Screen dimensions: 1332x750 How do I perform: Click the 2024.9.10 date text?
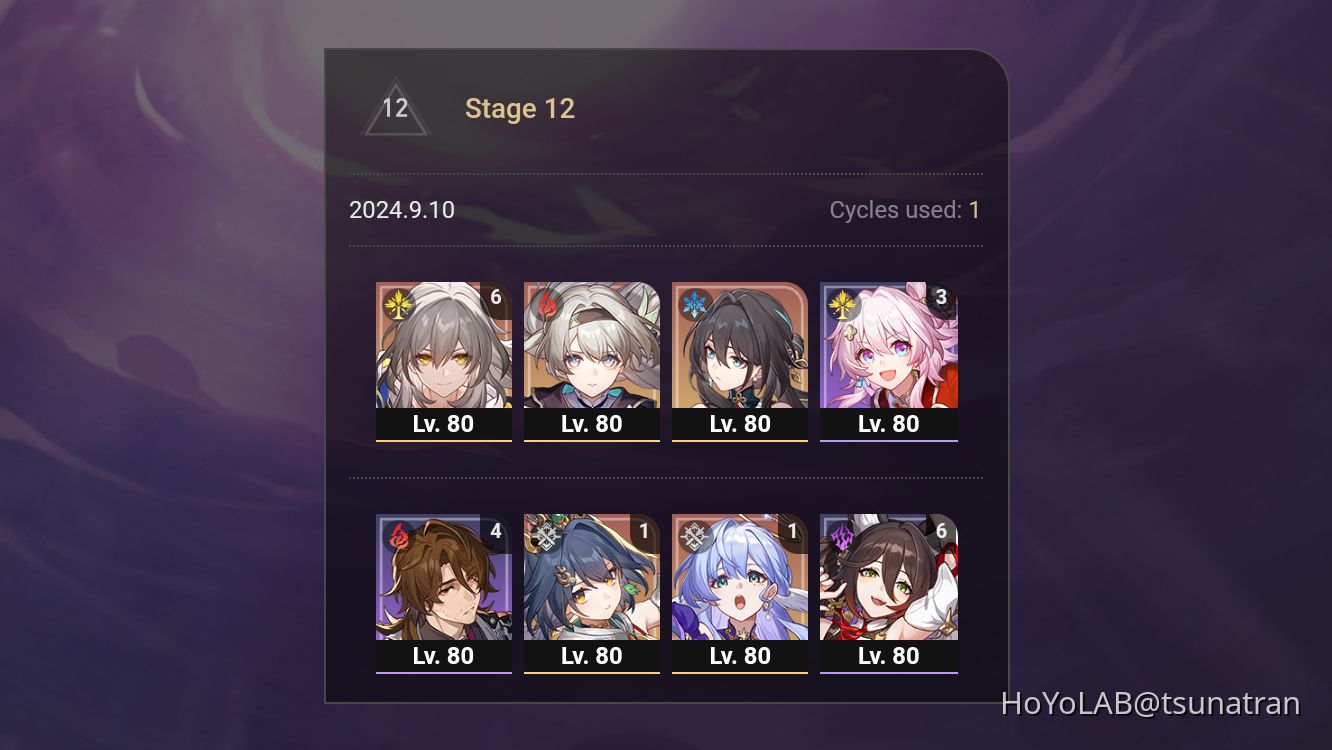(402, 210)
